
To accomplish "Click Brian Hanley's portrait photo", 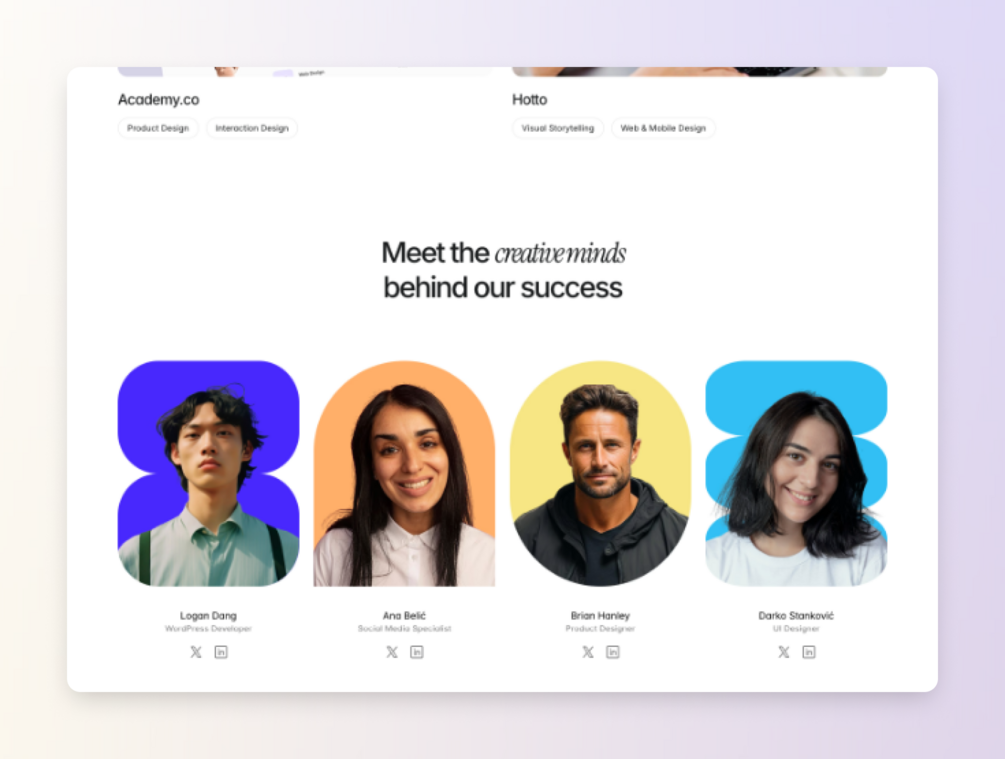I will tap(601, 473).
